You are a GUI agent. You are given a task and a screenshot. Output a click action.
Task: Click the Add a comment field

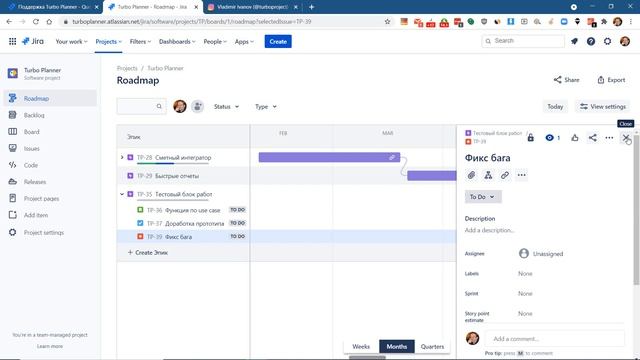click(x=555, y=339)
